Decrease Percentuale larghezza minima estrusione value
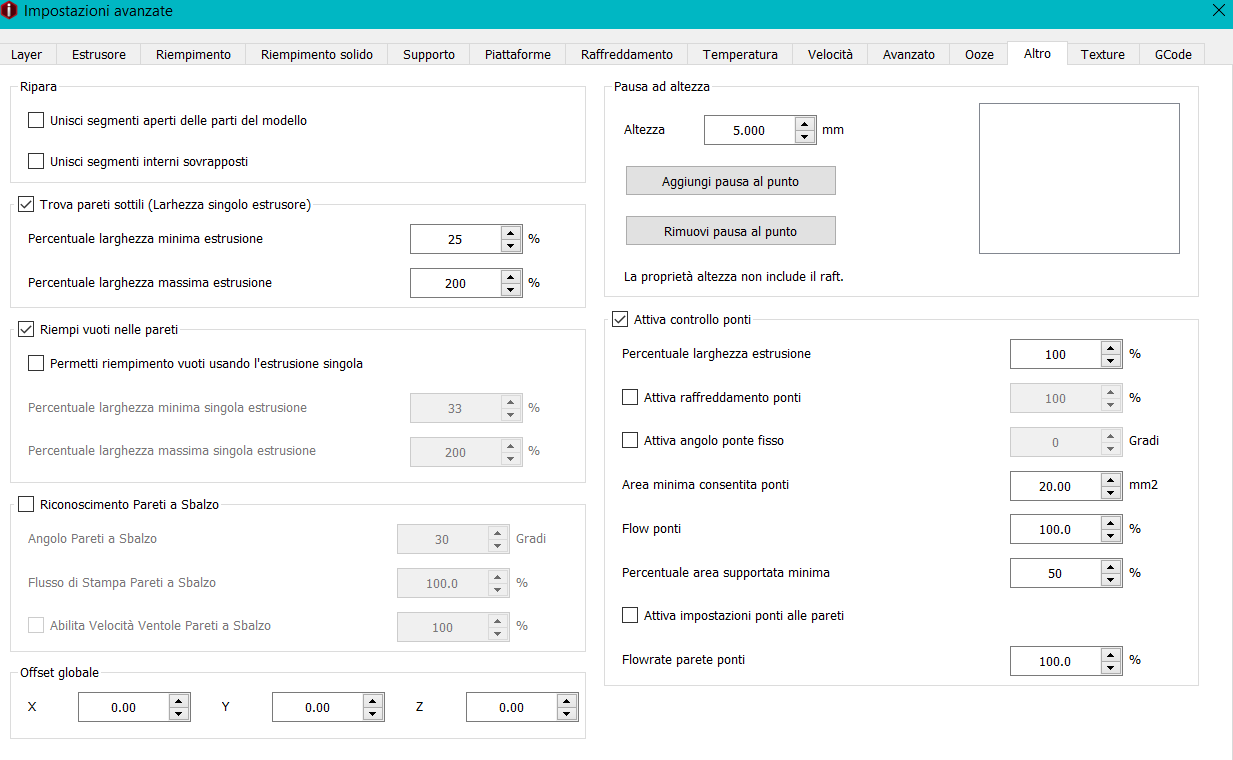Screen dimensions: 1233x760 coord(510,246)
